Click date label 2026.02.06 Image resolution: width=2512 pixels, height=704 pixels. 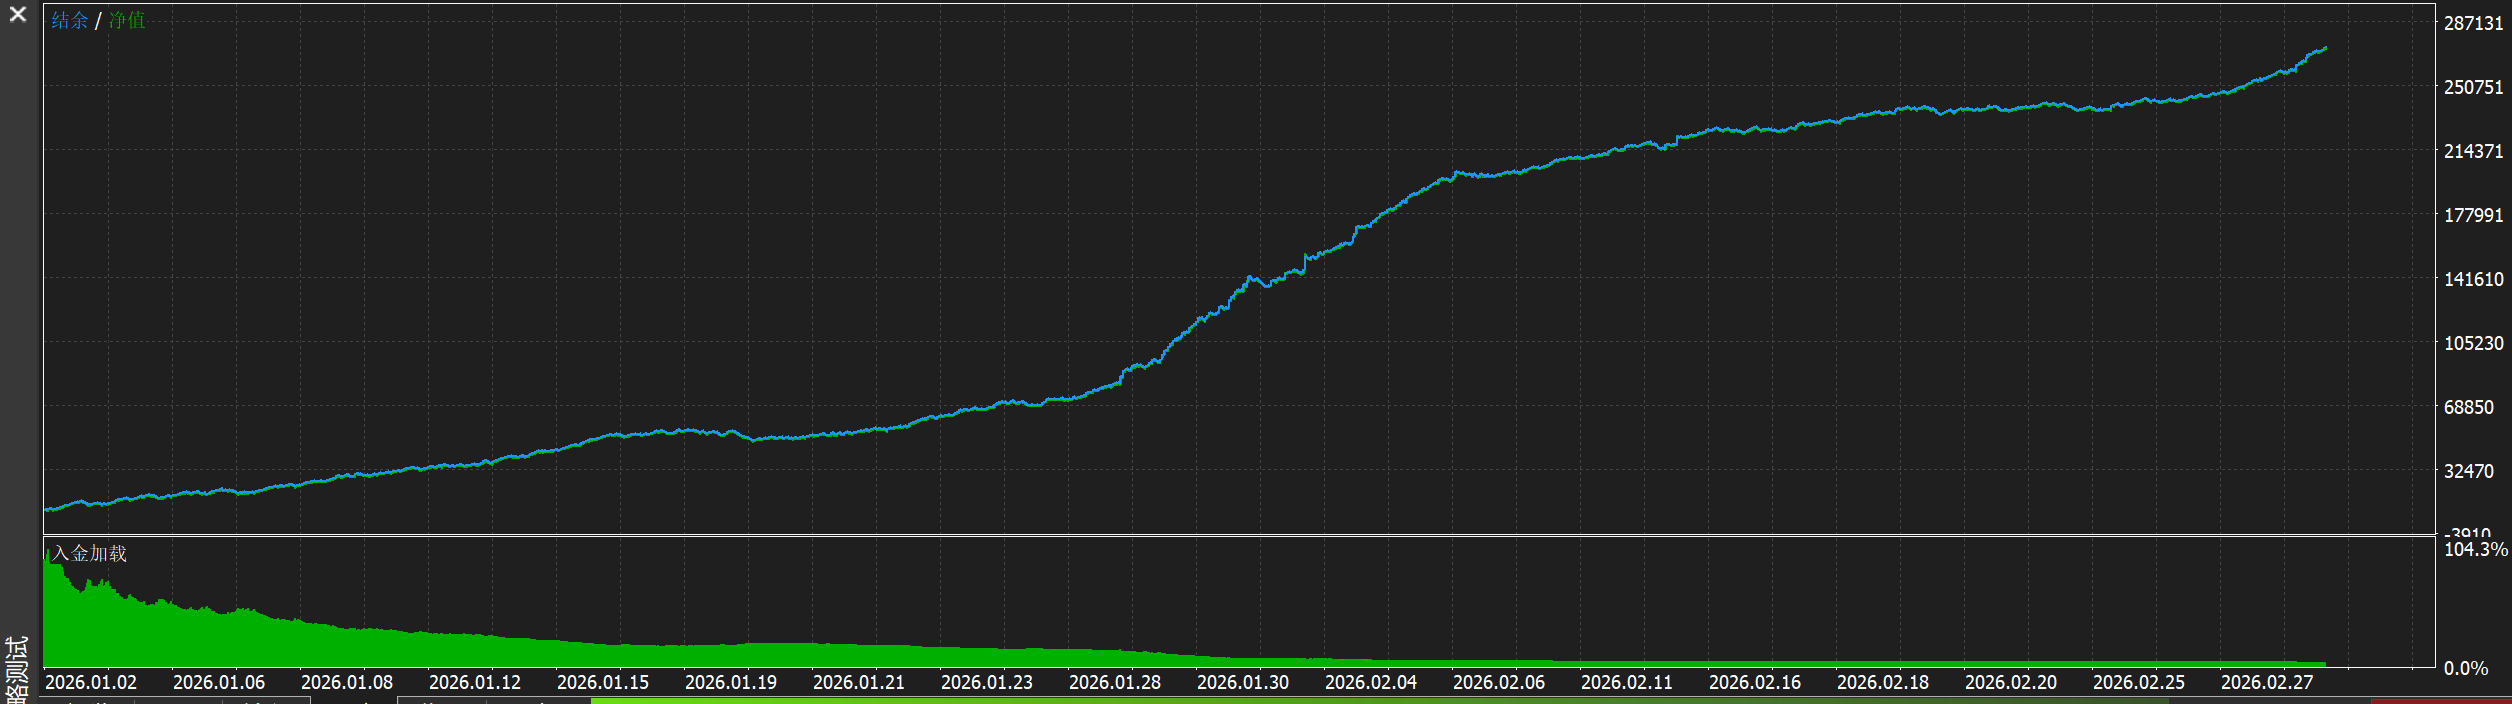pyautogui.click(x=1499, y=682)
